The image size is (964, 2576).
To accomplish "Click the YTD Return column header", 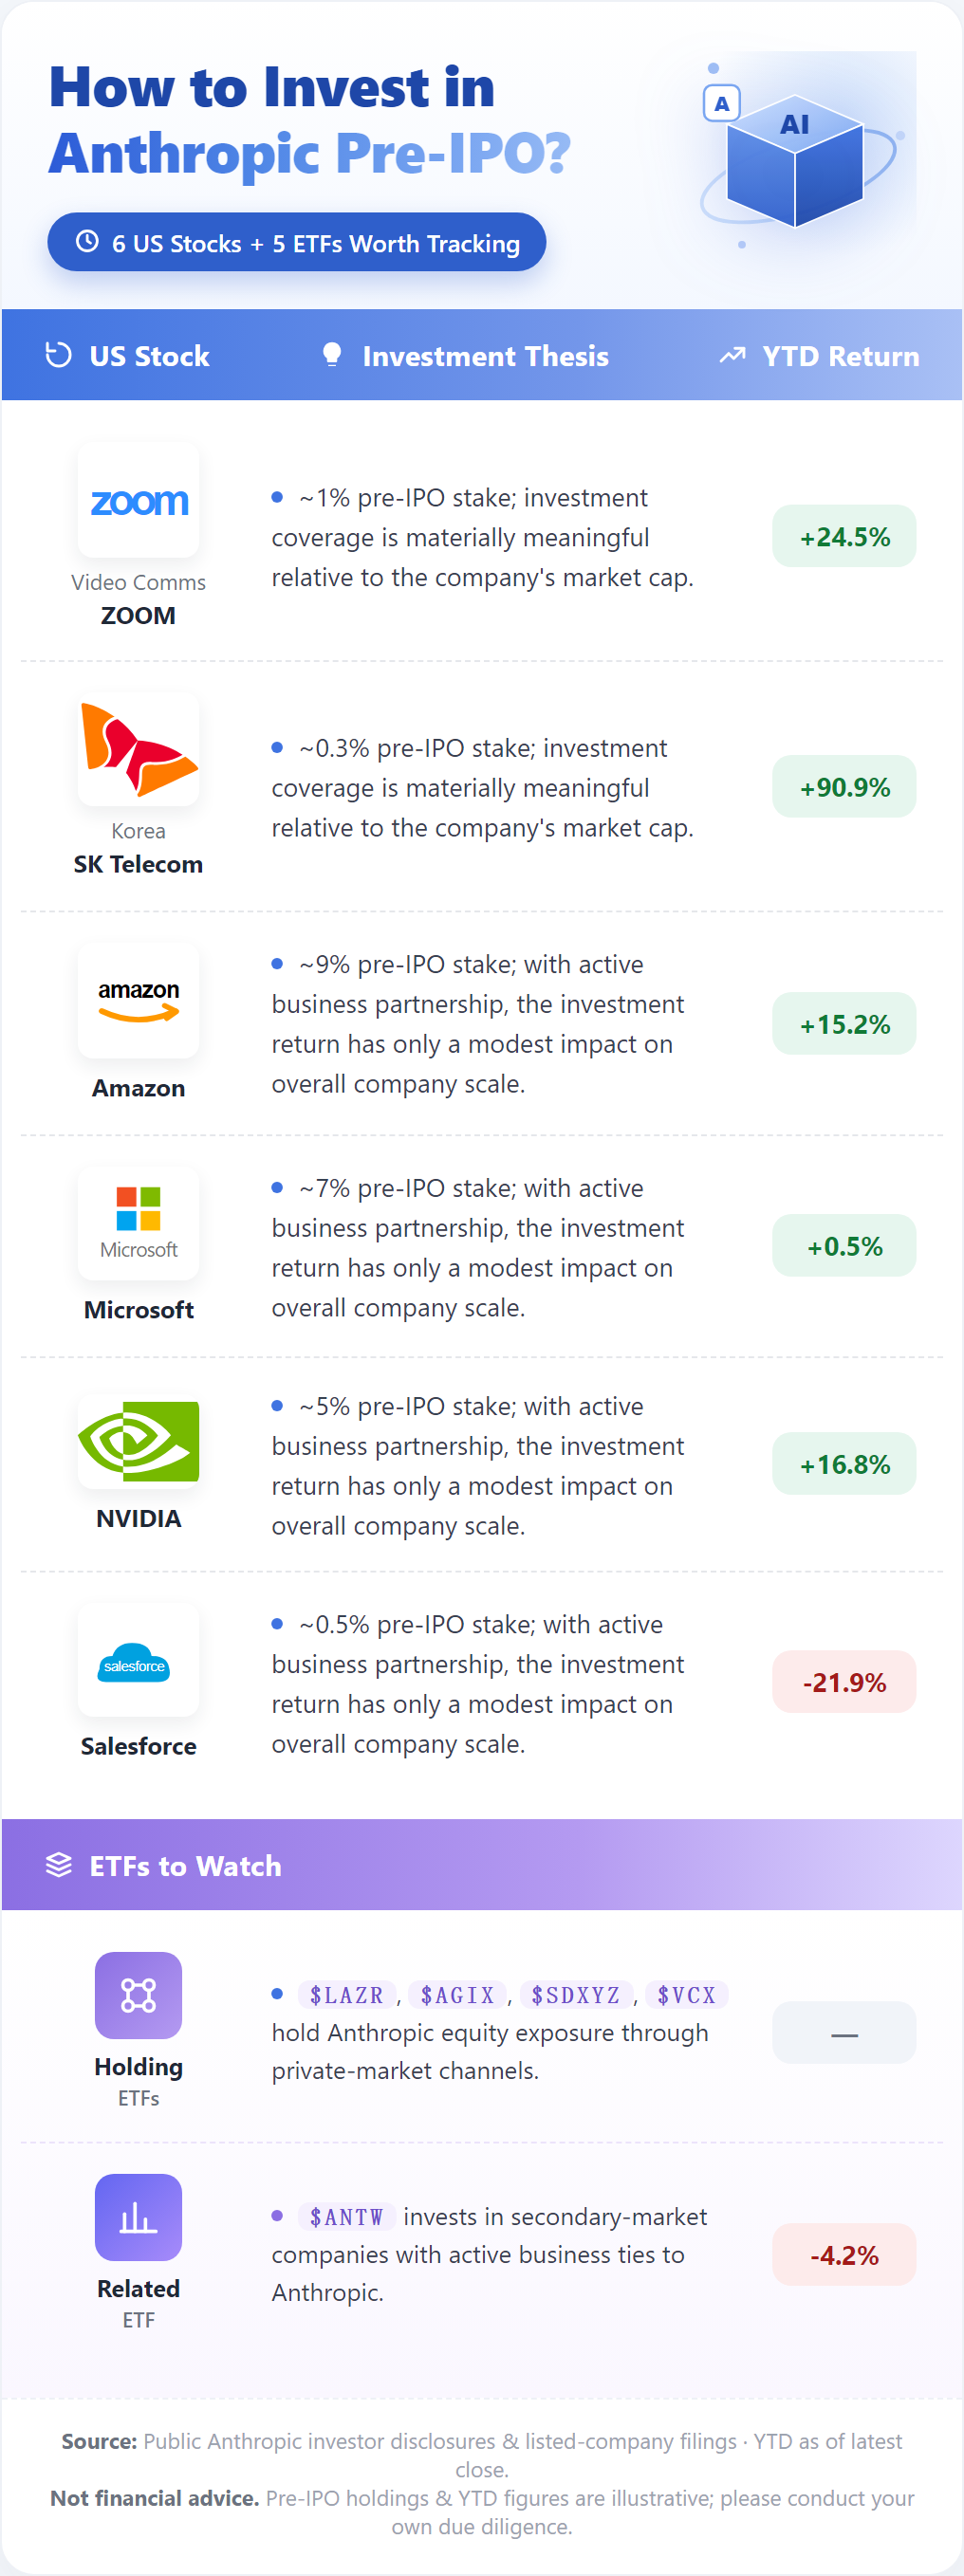I will [819, 356].
